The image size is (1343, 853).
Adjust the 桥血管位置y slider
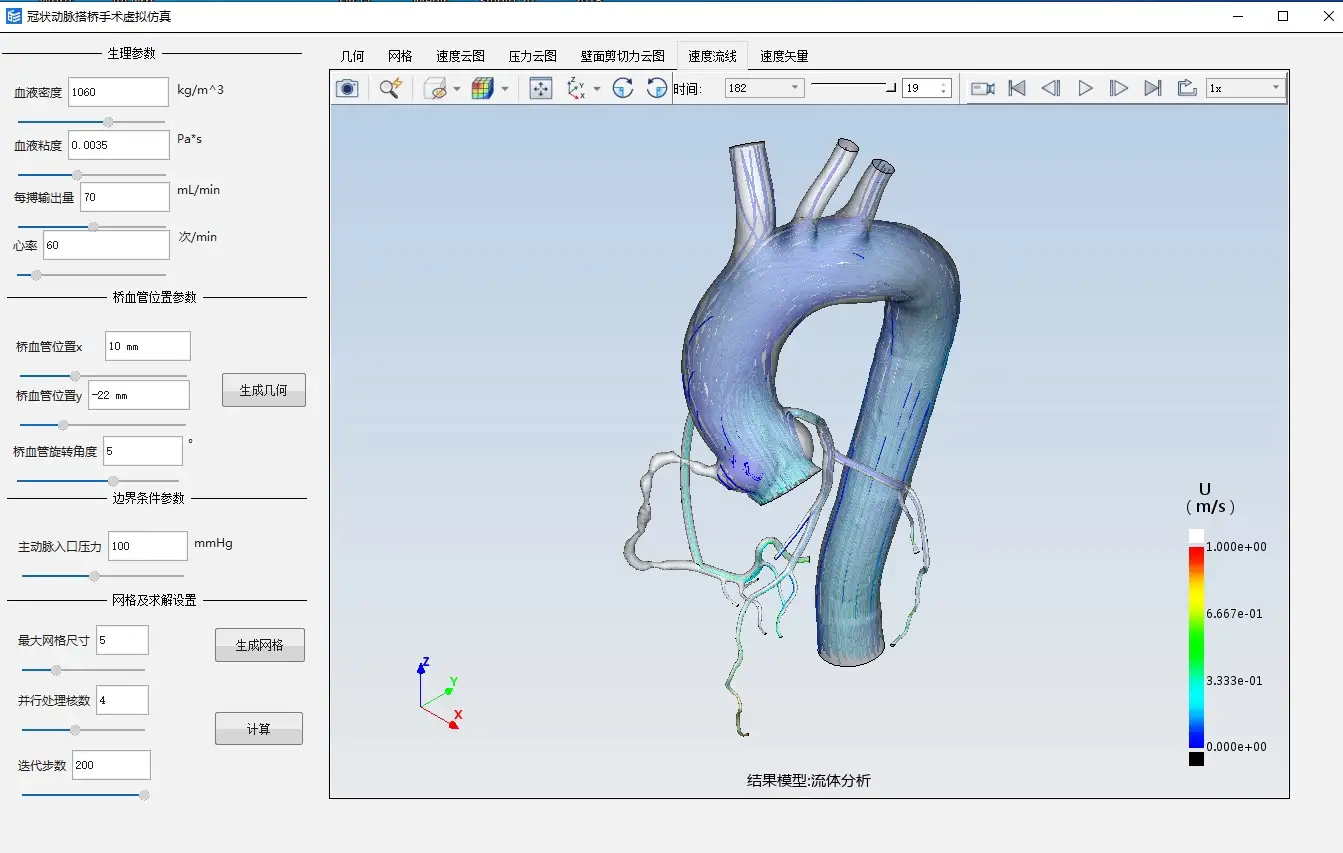pyautogui.click(x=103, y=425)
